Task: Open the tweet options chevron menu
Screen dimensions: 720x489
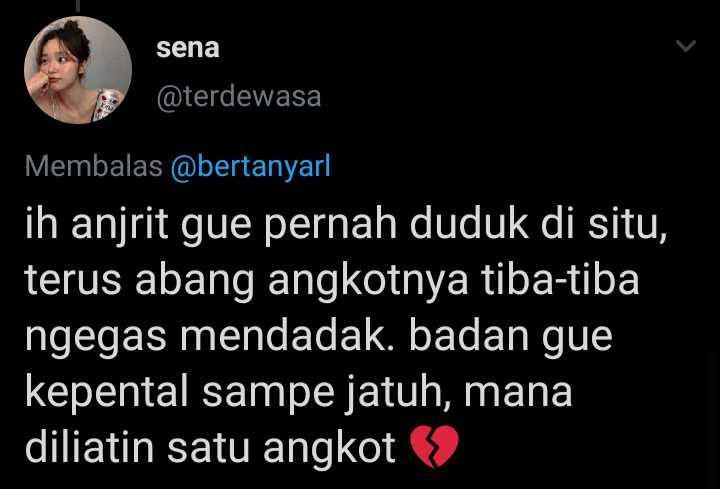Action: pyautogui.click(x=686, y=46)
